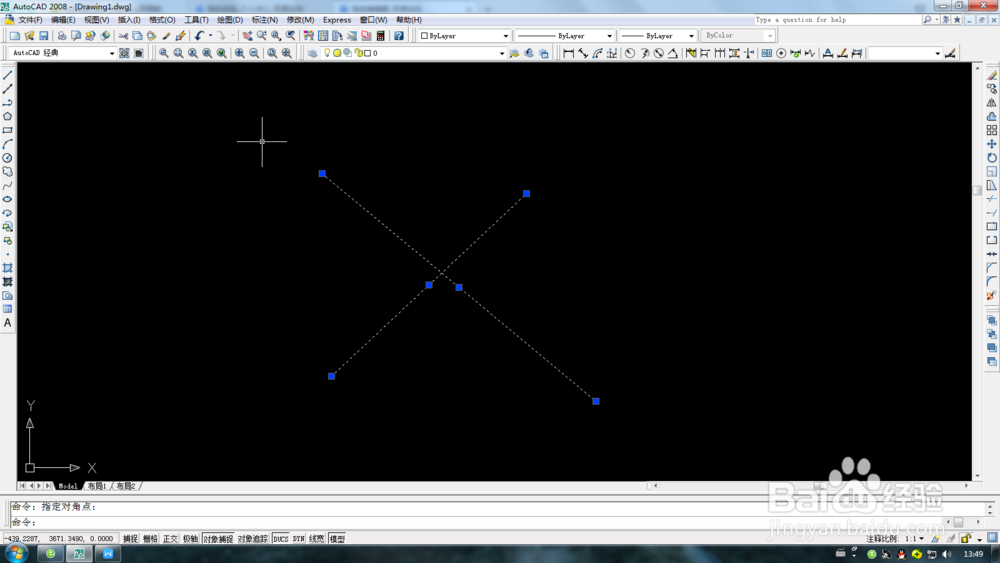Open the 文件(F) menu
The image size is (1000, 563).
point(30,20)
